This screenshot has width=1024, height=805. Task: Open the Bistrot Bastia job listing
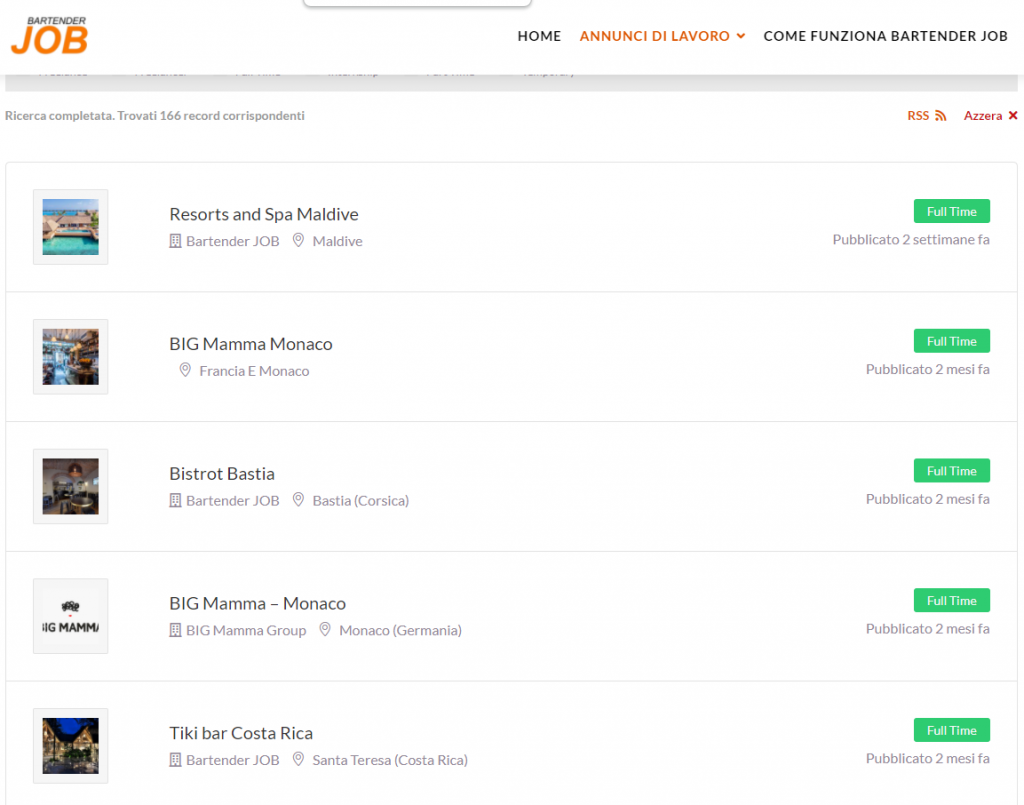[x=222, y=473]
